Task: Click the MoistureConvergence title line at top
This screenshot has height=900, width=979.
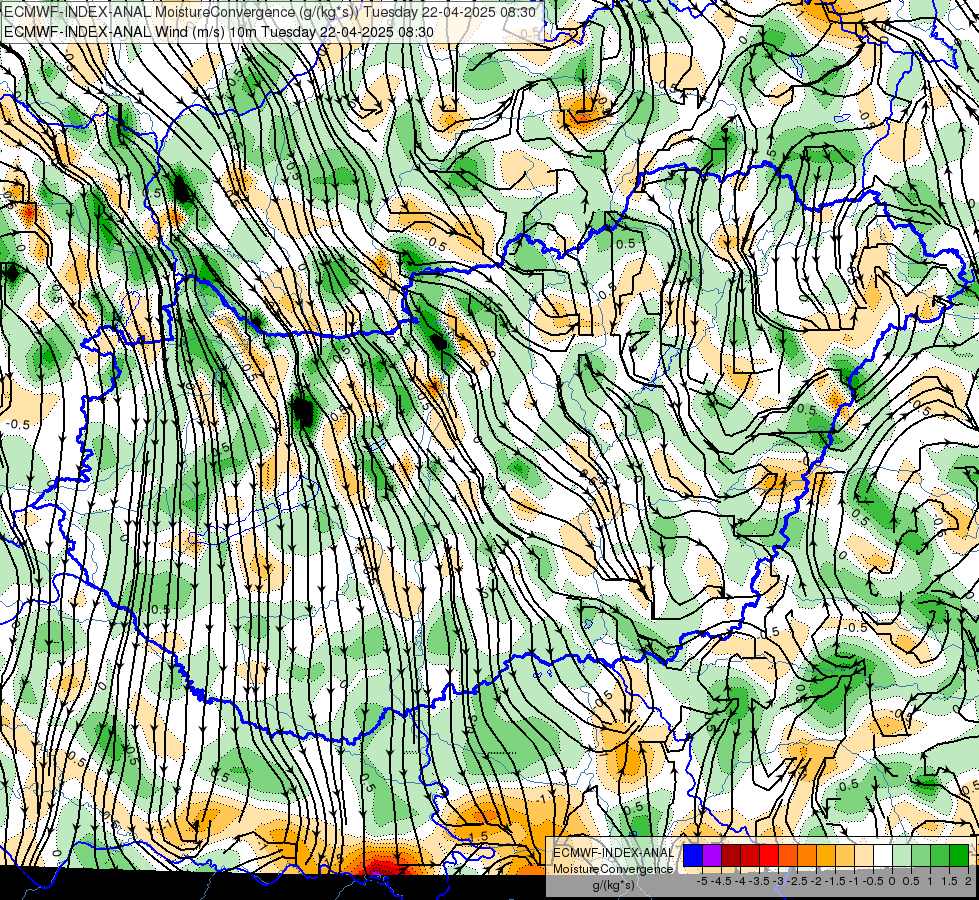Action: click(x=270, y=12)
